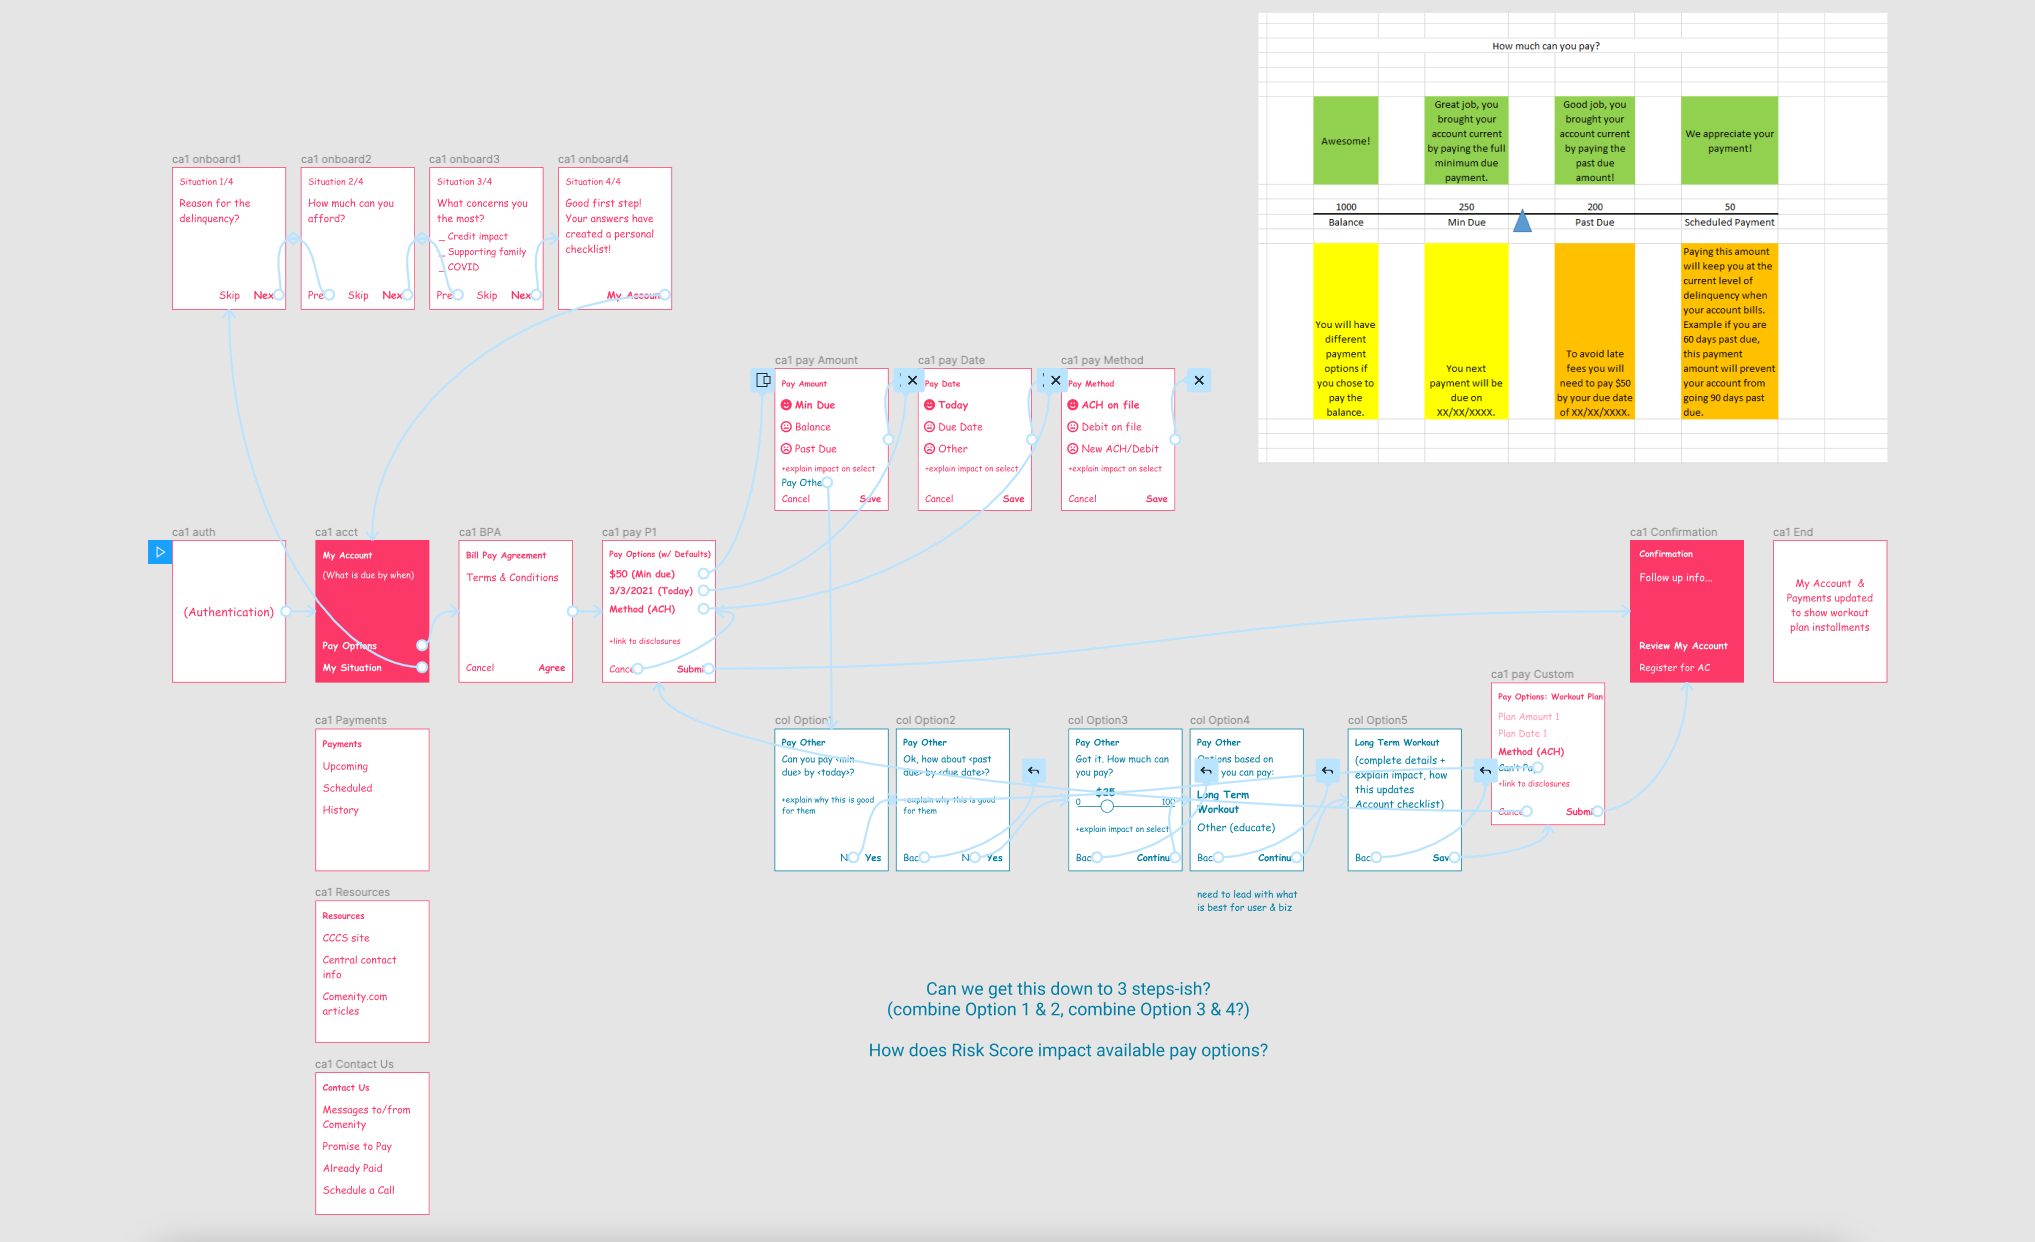Click the copy icon beside ca1 pay Amount frame
The width and height of the screenshot is (2035, 1242).
(761, 380)
